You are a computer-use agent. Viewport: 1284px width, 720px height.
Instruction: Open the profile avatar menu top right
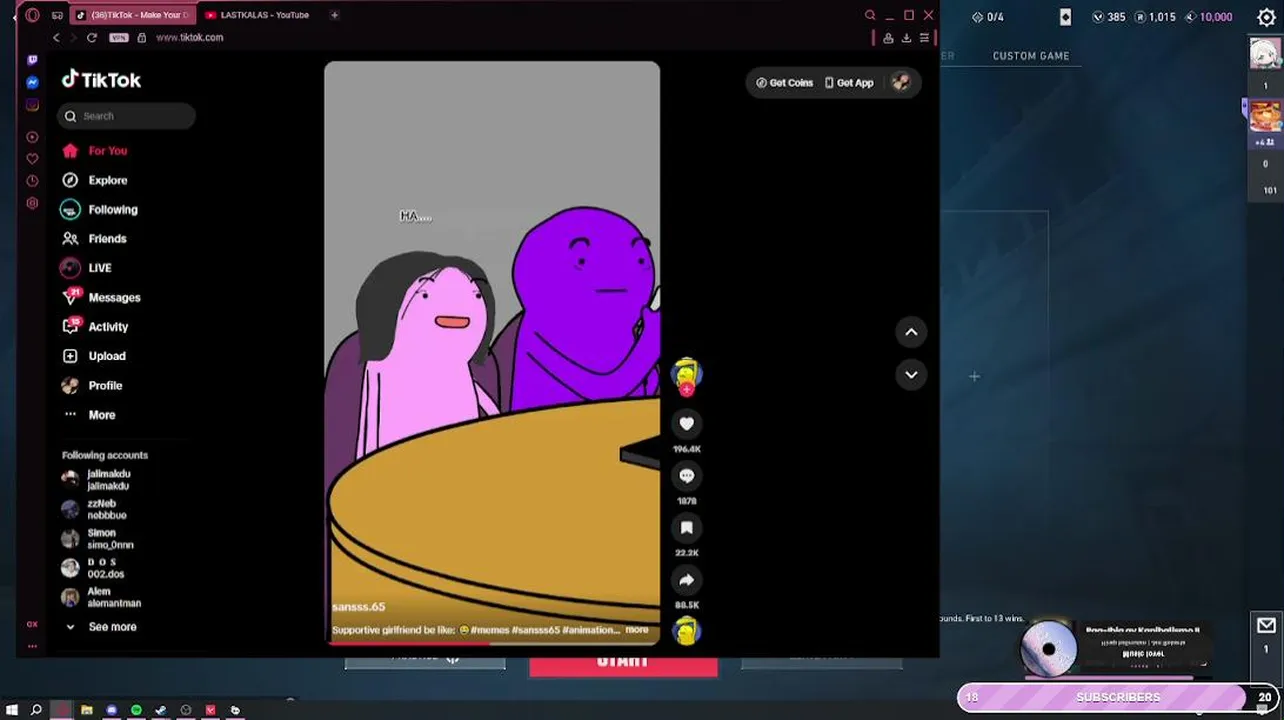[900, 83]
